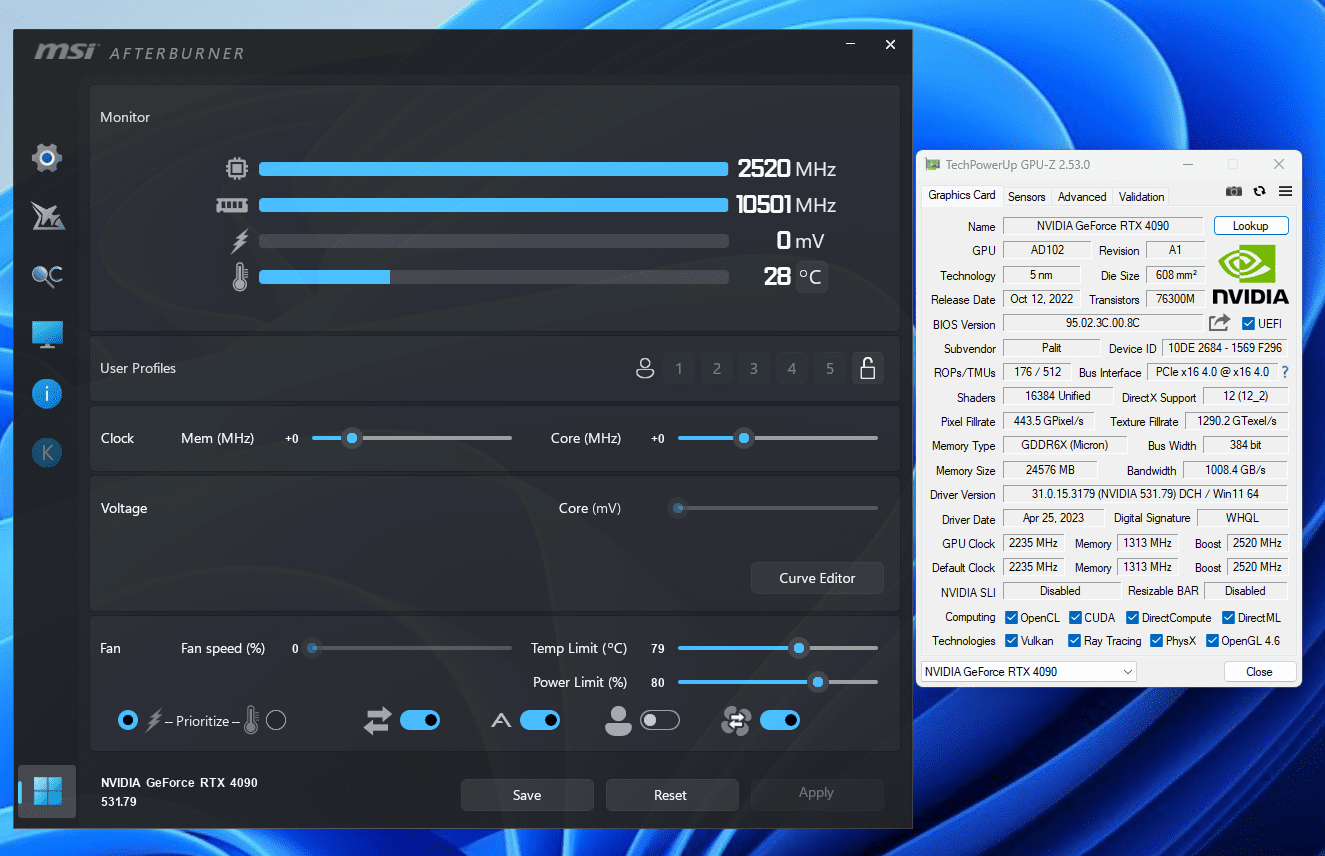Click the Fan speed slider handle
This screenshot has height=856, width=1325.
(x=312, y=648)
